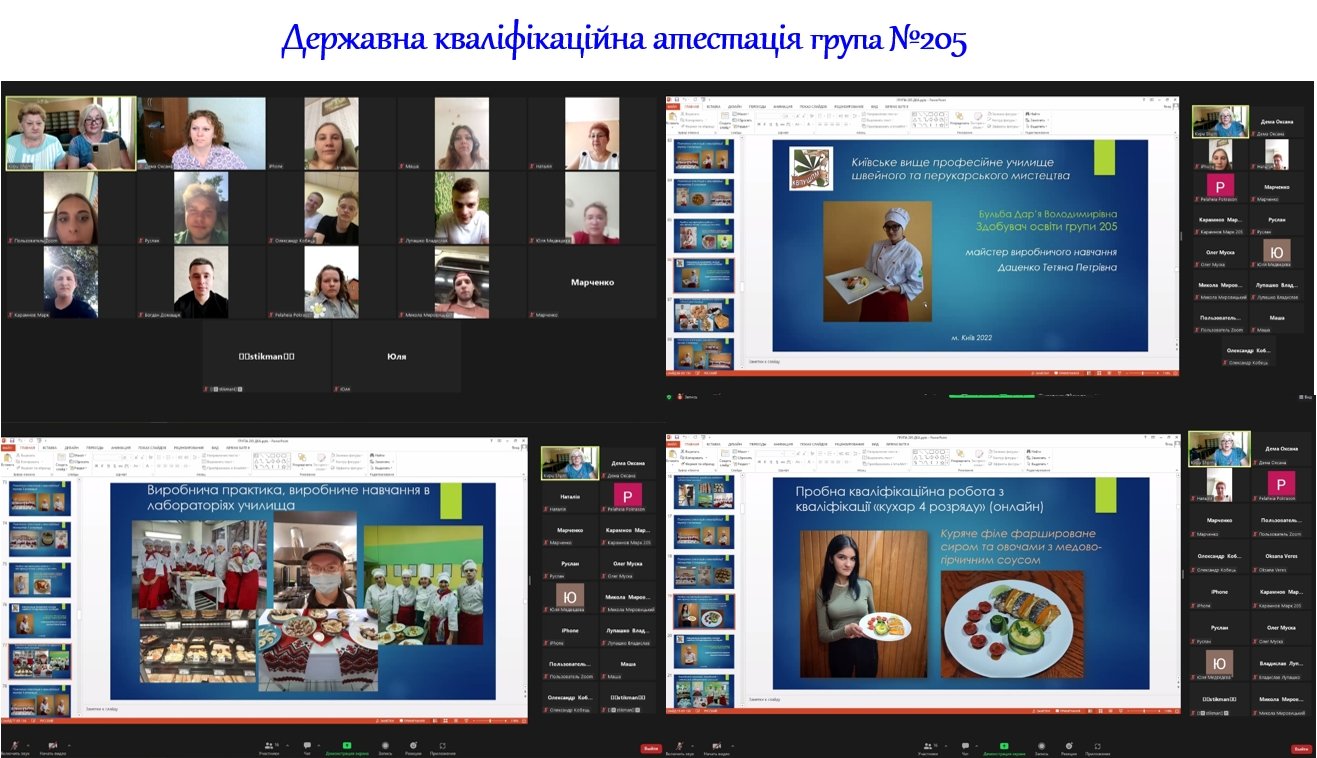Start video via 'Начать видео' under the Виробнича практика slide
Viewport: 1317px width, 758px height.
pos(53,748)
